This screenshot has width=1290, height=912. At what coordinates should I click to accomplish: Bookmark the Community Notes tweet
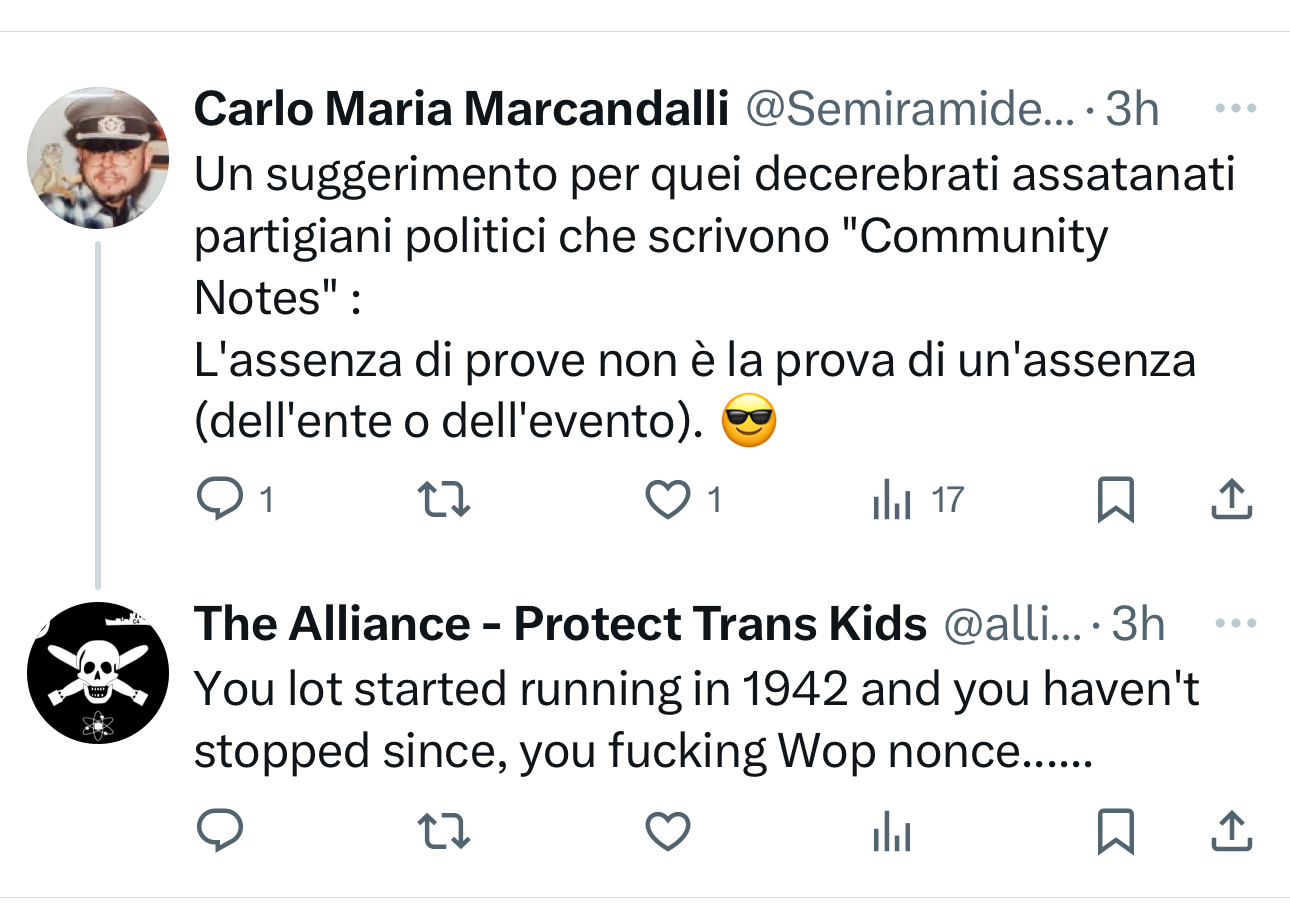[1115, 501]
